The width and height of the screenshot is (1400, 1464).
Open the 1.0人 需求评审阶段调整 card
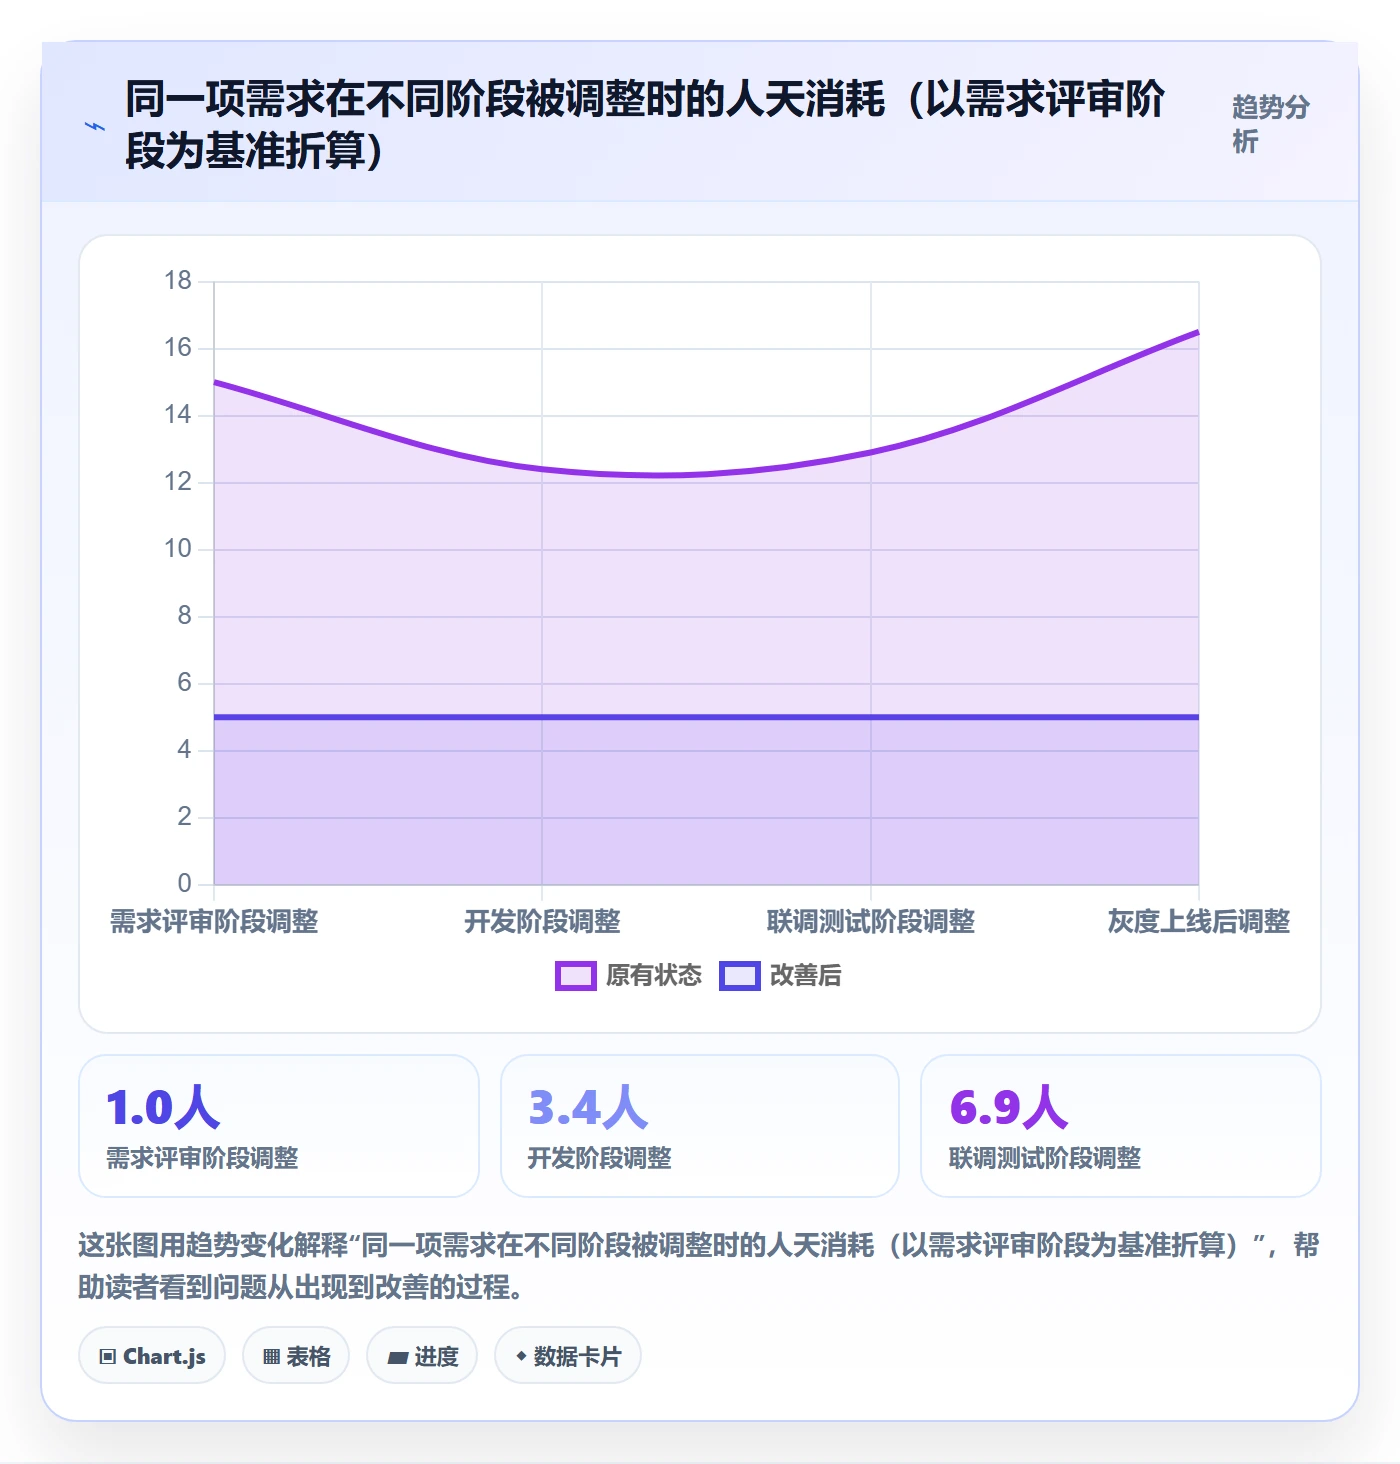coord(279,1126)
